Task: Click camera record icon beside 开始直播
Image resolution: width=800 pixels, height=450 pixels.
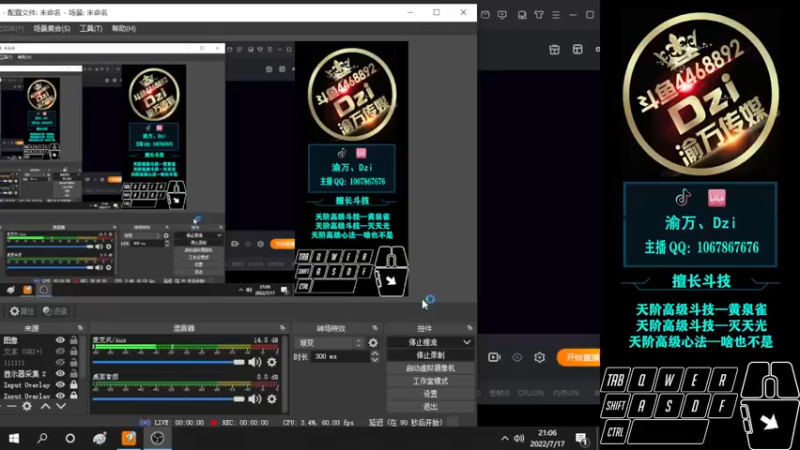Action: click(494, 357)
